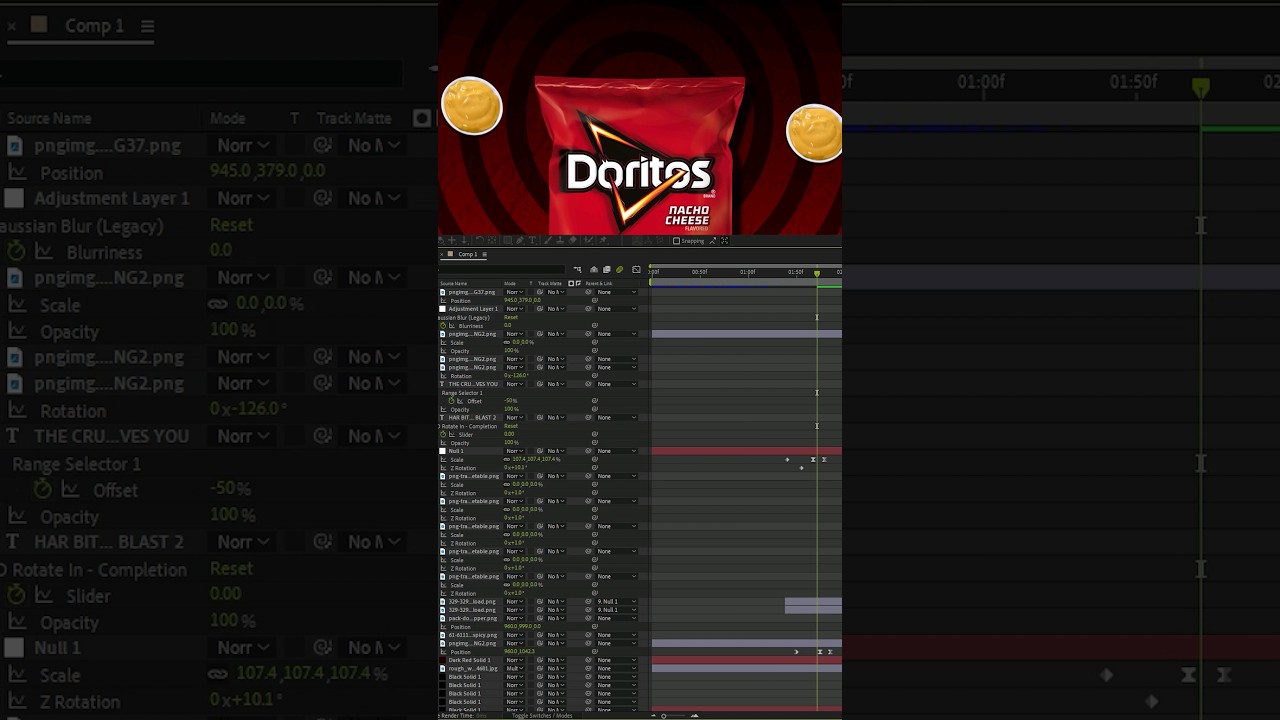Click the Null 1 Scale value 107.4
Viewport: 1280px width, 720px height.
(518, 460)
